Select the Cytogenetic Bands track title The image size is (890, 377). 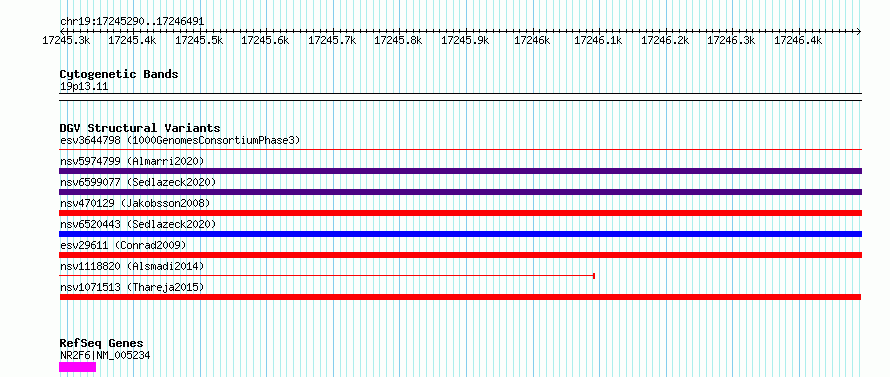pyautogui.click(x=119, y=74)
